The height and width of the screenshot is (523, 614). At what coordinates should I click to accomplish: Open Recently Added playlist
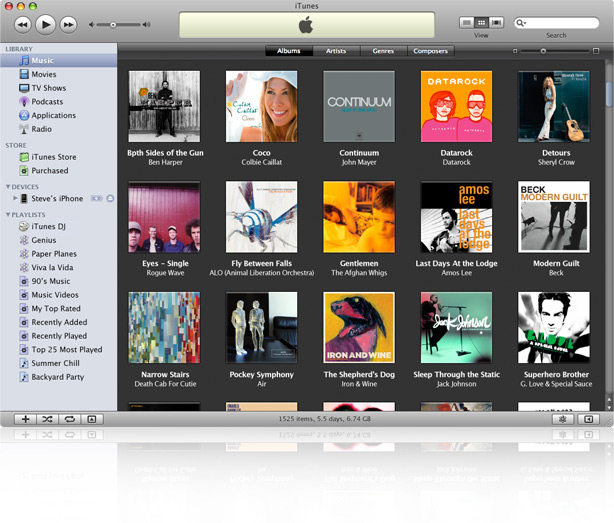(x=58, y=322)
